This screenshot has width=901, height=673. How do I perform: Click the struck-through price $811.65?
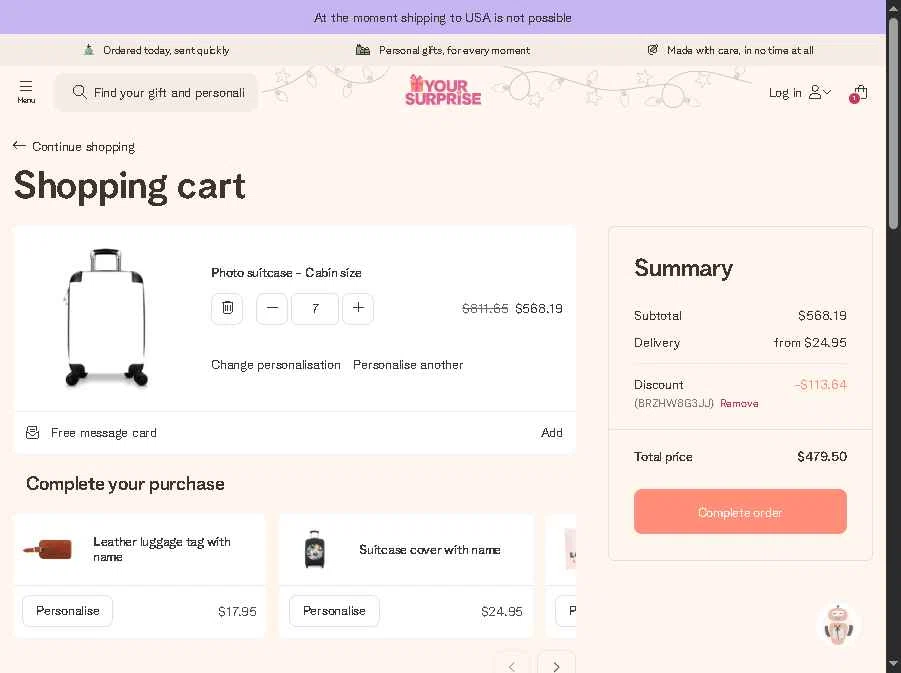[485, 309]
